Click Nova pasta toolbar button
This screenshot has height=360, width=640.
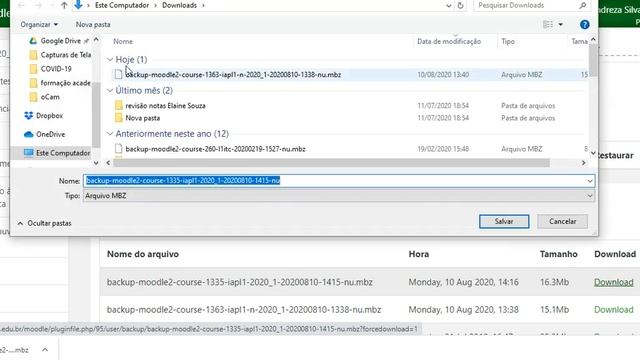[x=93, y=24]
